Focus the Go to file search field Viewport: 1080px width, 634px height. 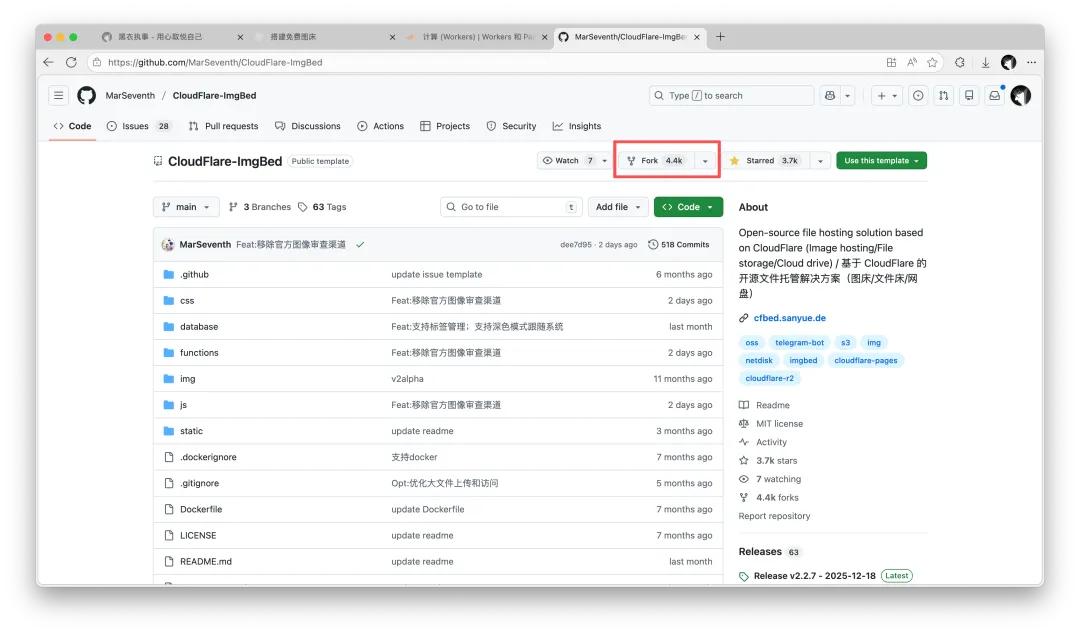coord(511,207)
